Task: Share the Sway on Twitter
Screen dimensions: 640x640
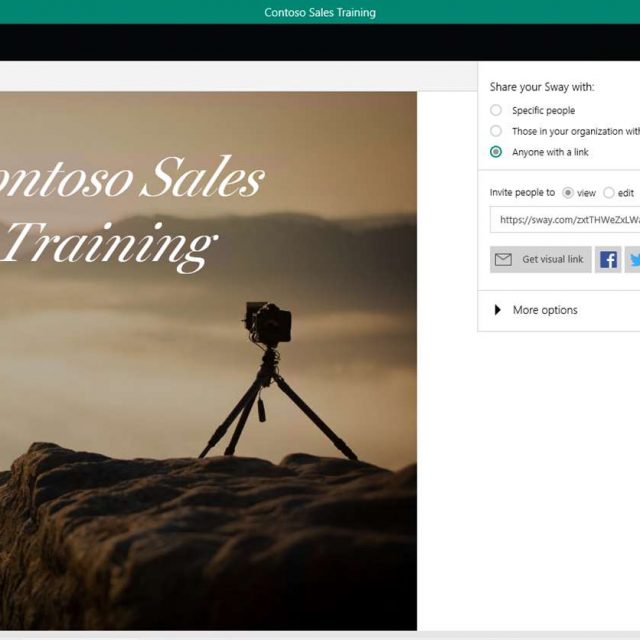Action: click(632, 260)
